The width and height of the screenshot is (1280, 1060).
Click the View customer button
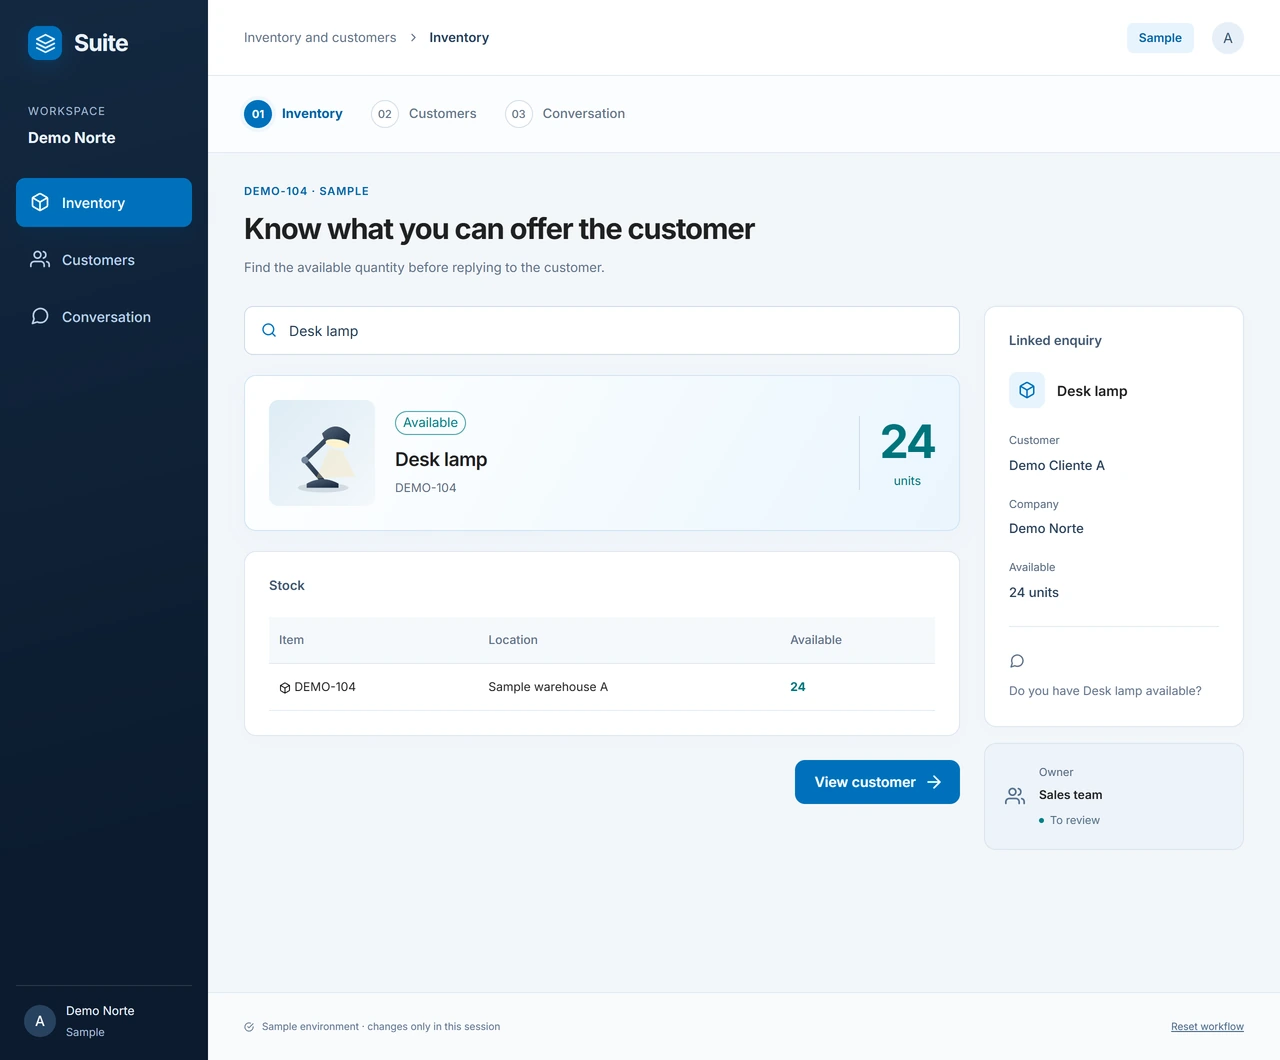pos(877,782)
